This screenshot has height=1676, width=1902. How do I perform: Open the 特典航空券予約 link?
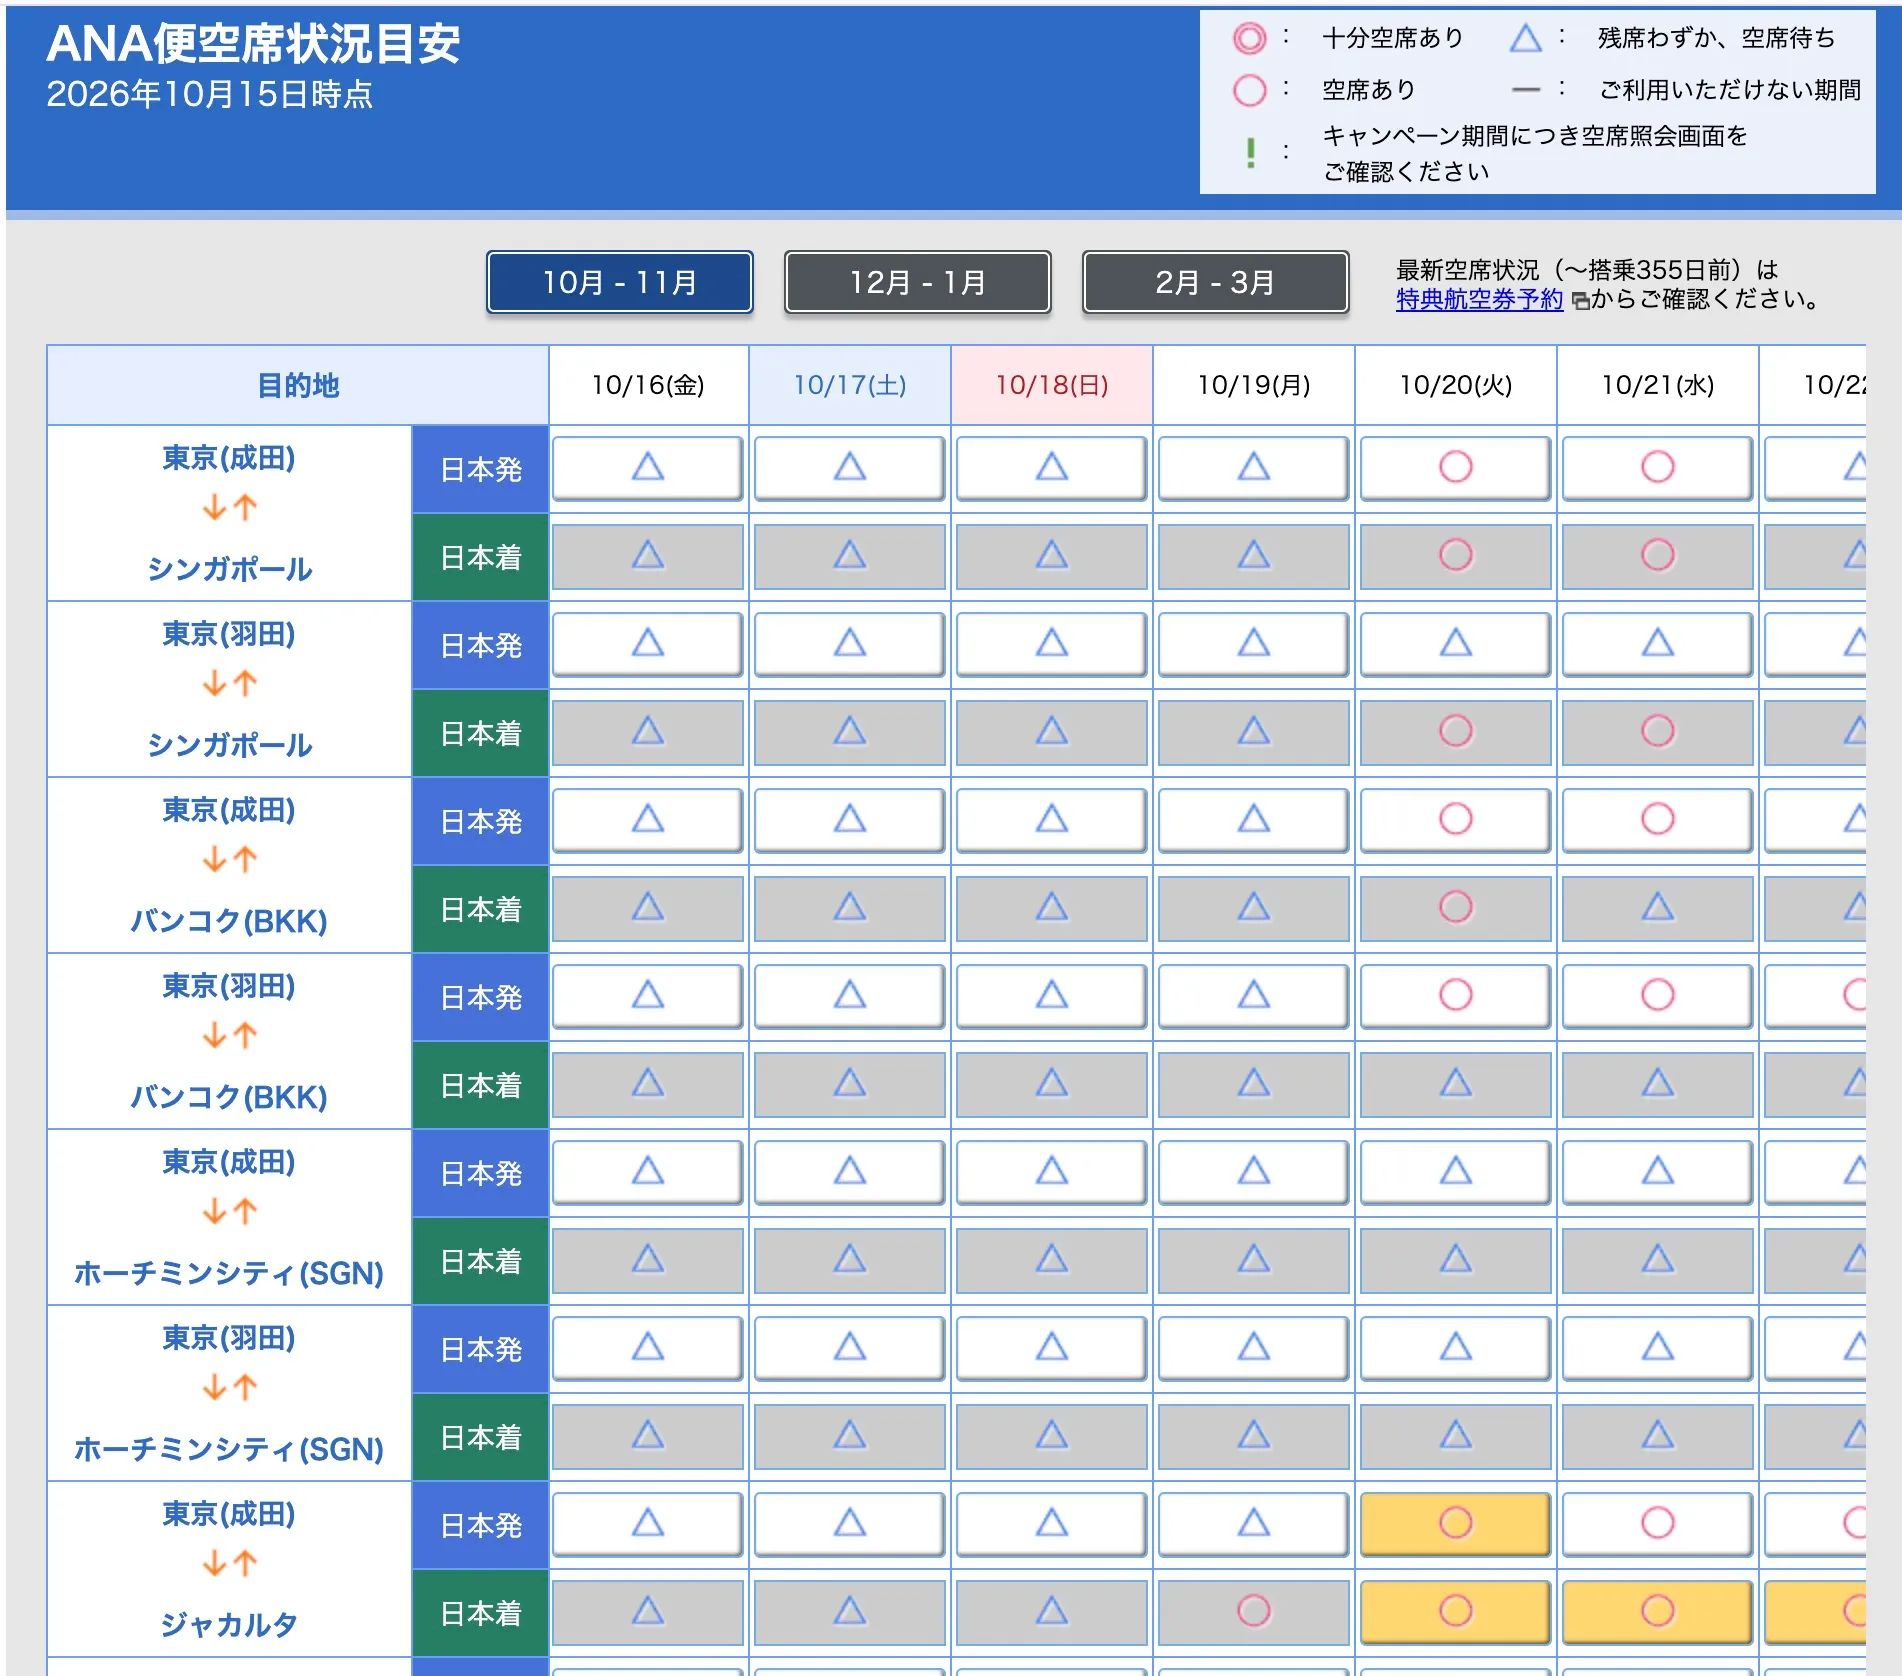(x=1479, y=299)
